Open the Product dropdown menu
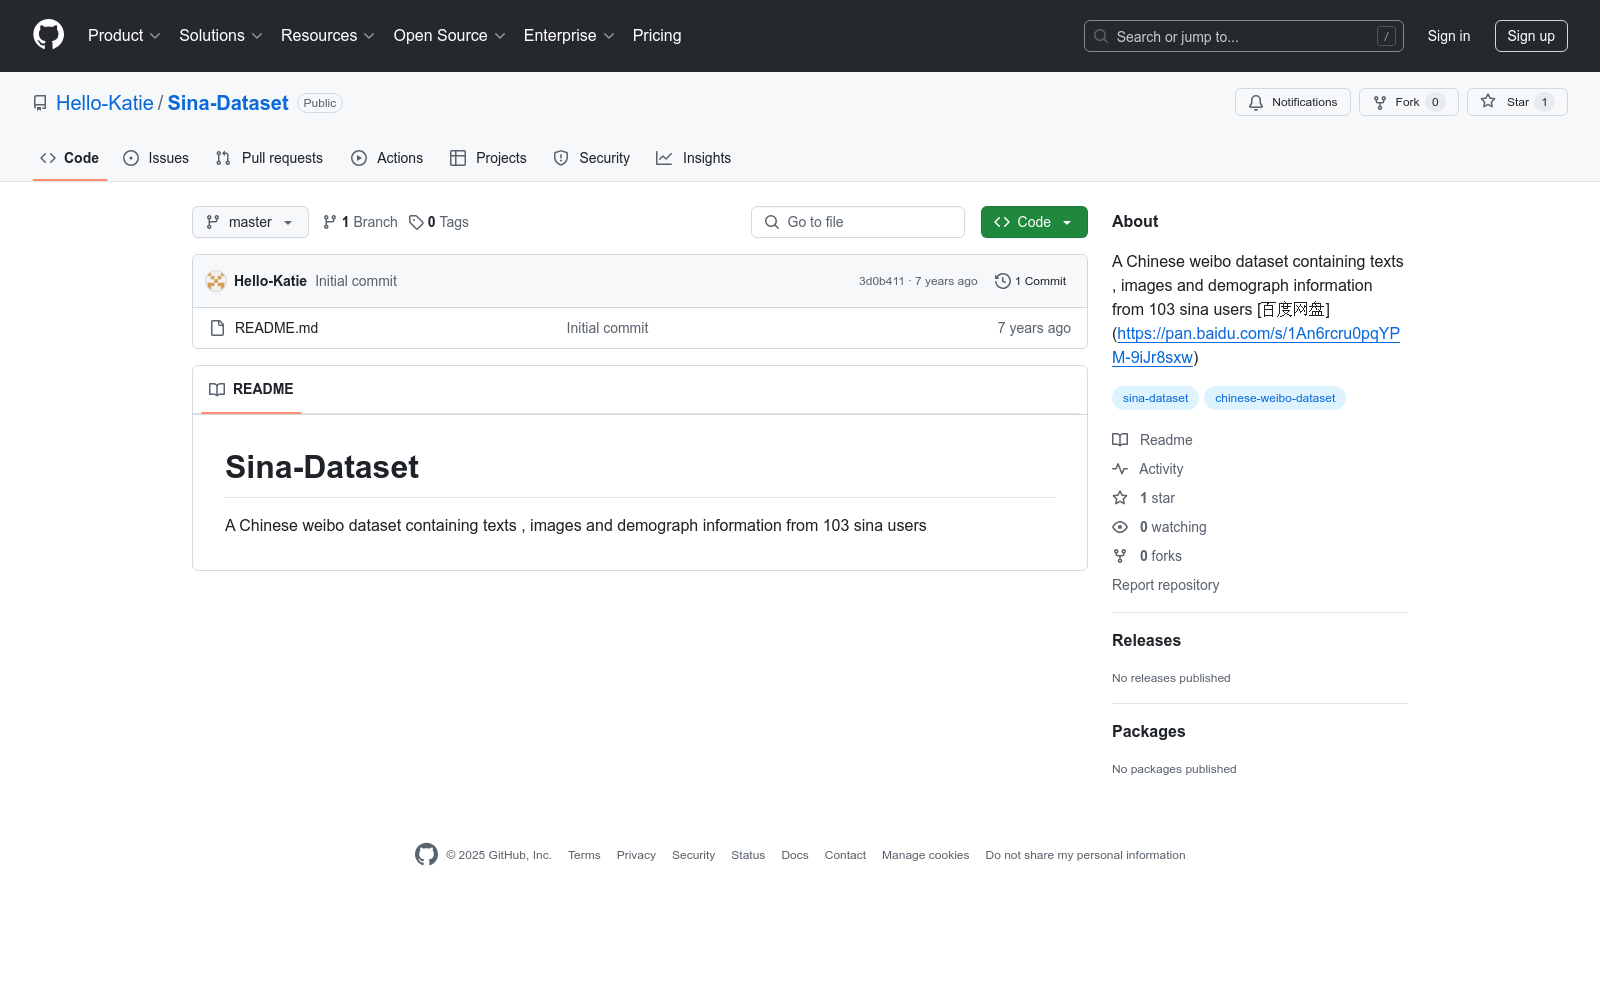This screenshot has width=1600, height=1000. 124,35
